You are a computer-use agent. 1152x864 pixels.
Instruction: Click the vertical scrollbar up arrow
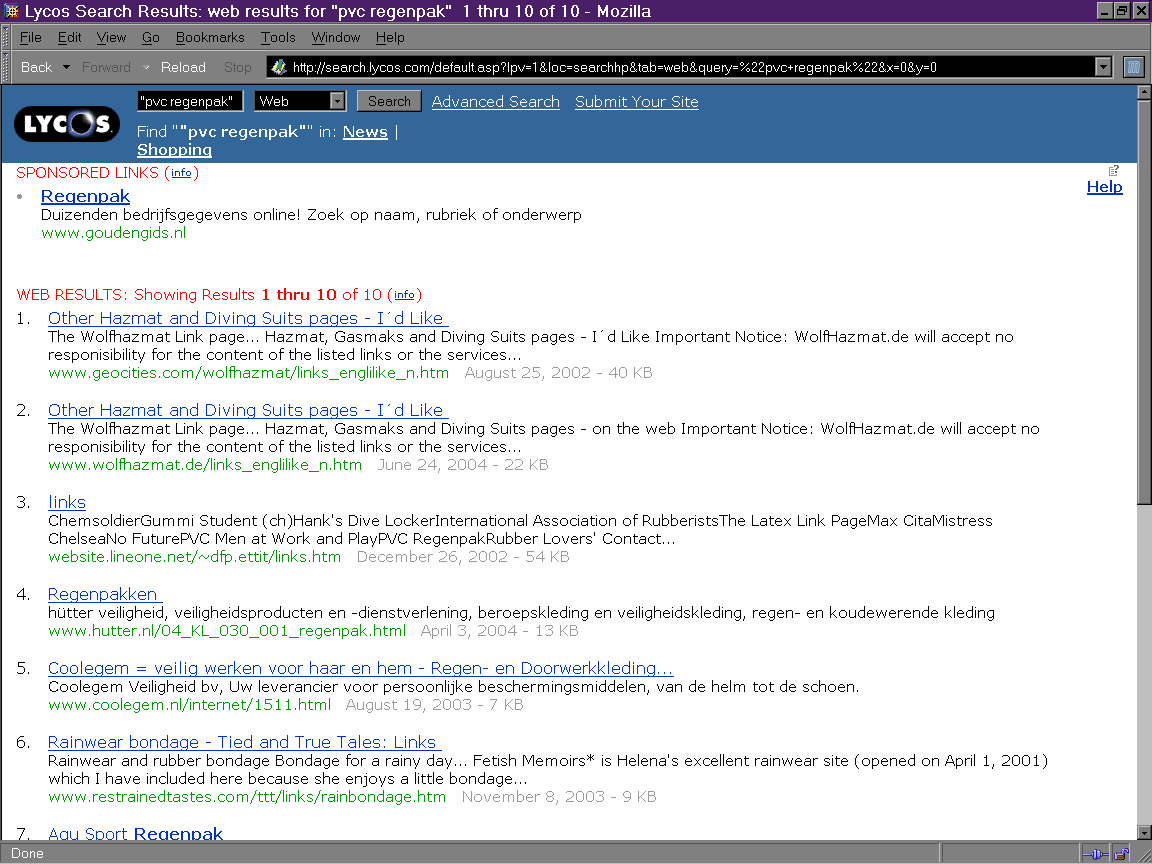pos(1144,93)
